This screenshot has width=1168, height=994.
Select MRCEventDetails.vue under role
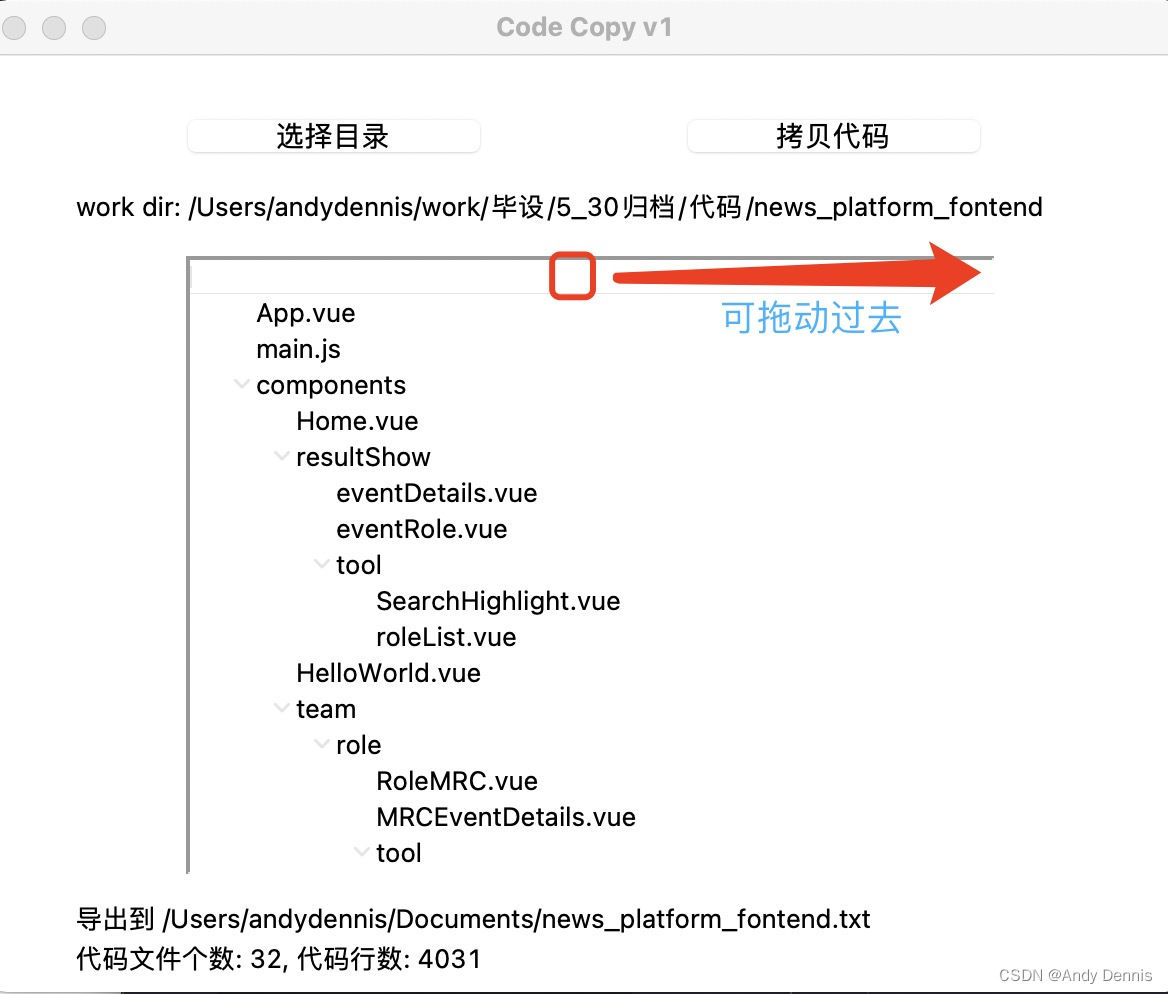pos(505,817)
